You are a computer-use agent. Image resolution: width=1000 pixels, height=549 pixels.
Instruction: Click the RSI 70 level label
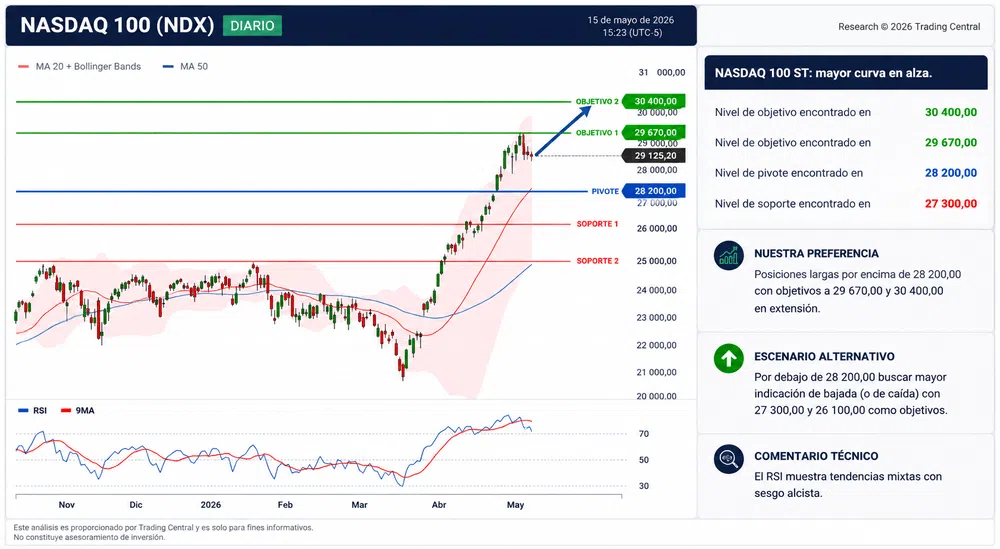[643, 434]
